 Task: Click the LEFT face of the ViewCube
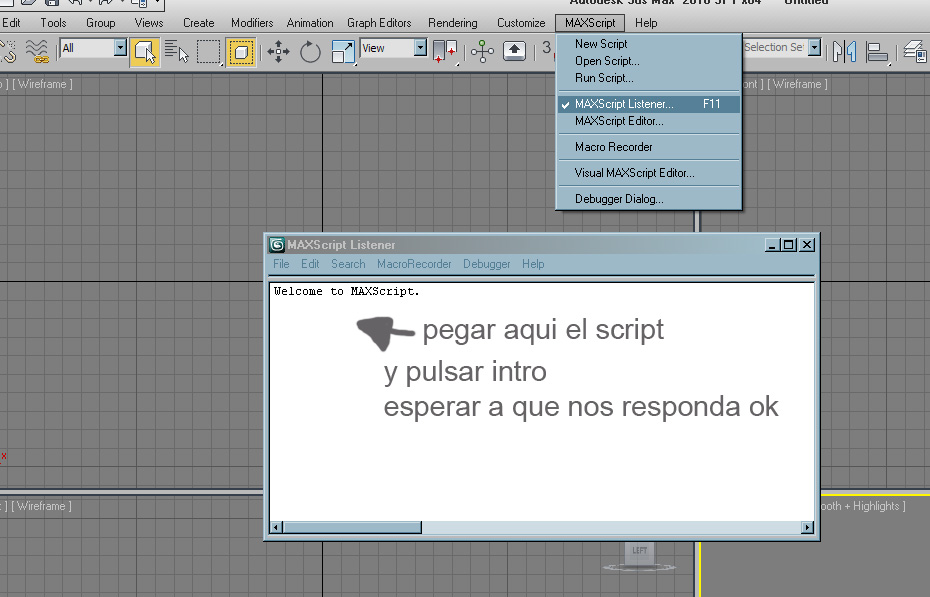pos(639,551)
